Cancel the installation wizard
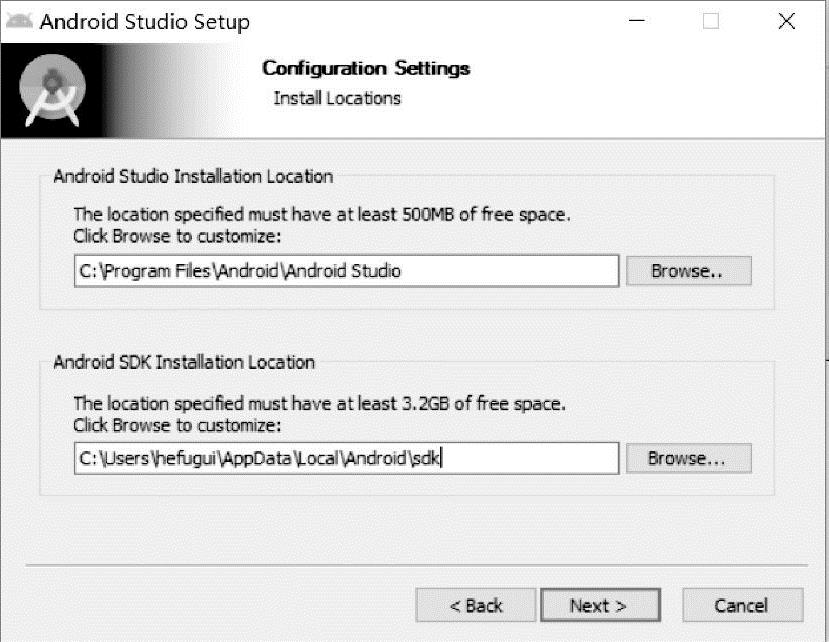Image resolution: width=829 pixels, height=642 pixels. (x=742, y=605)
